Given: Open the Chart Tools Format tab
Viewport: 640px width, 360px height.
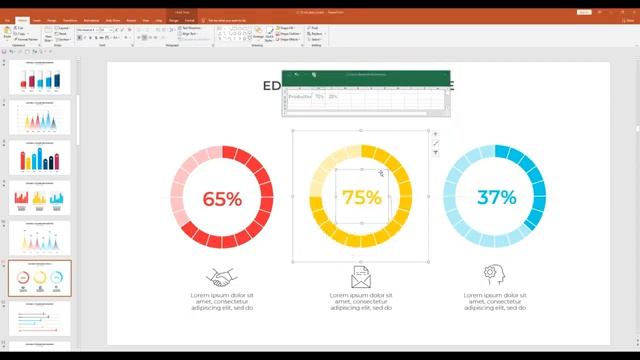Looking at the screenshot, I should point(189,20).
